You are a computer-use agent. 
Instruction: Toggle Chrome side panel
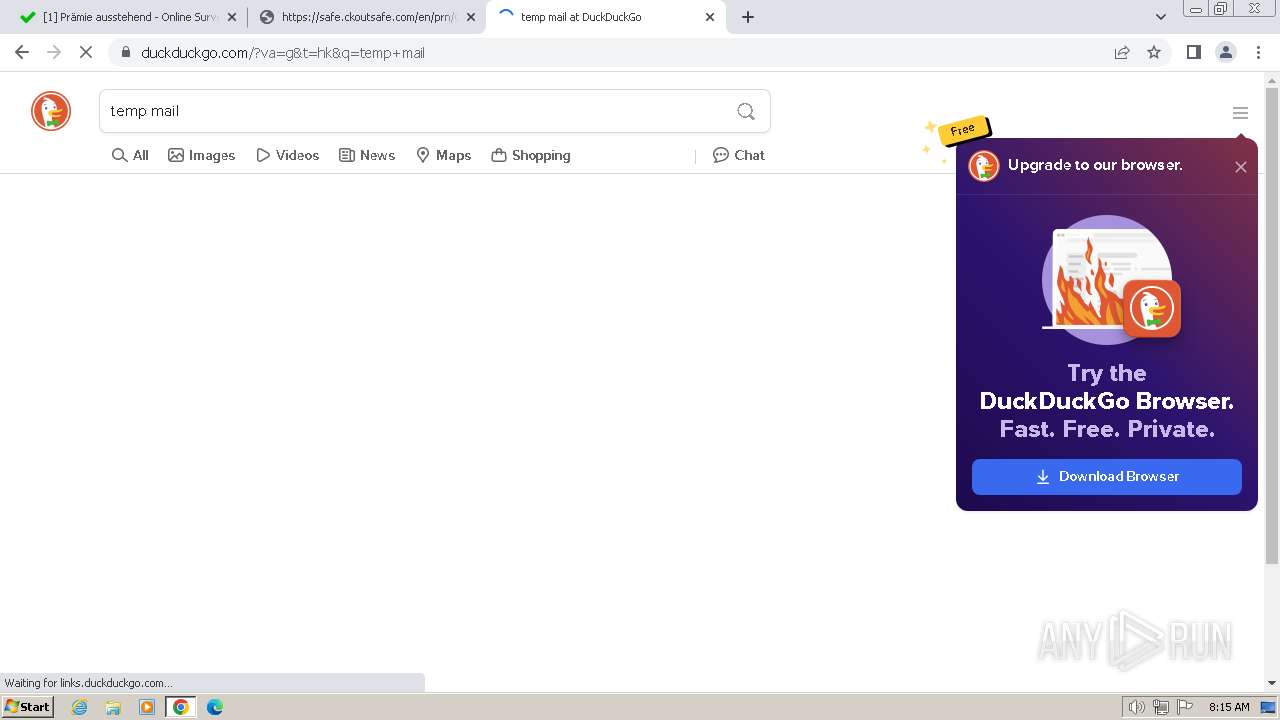[x=1193, y=52]
